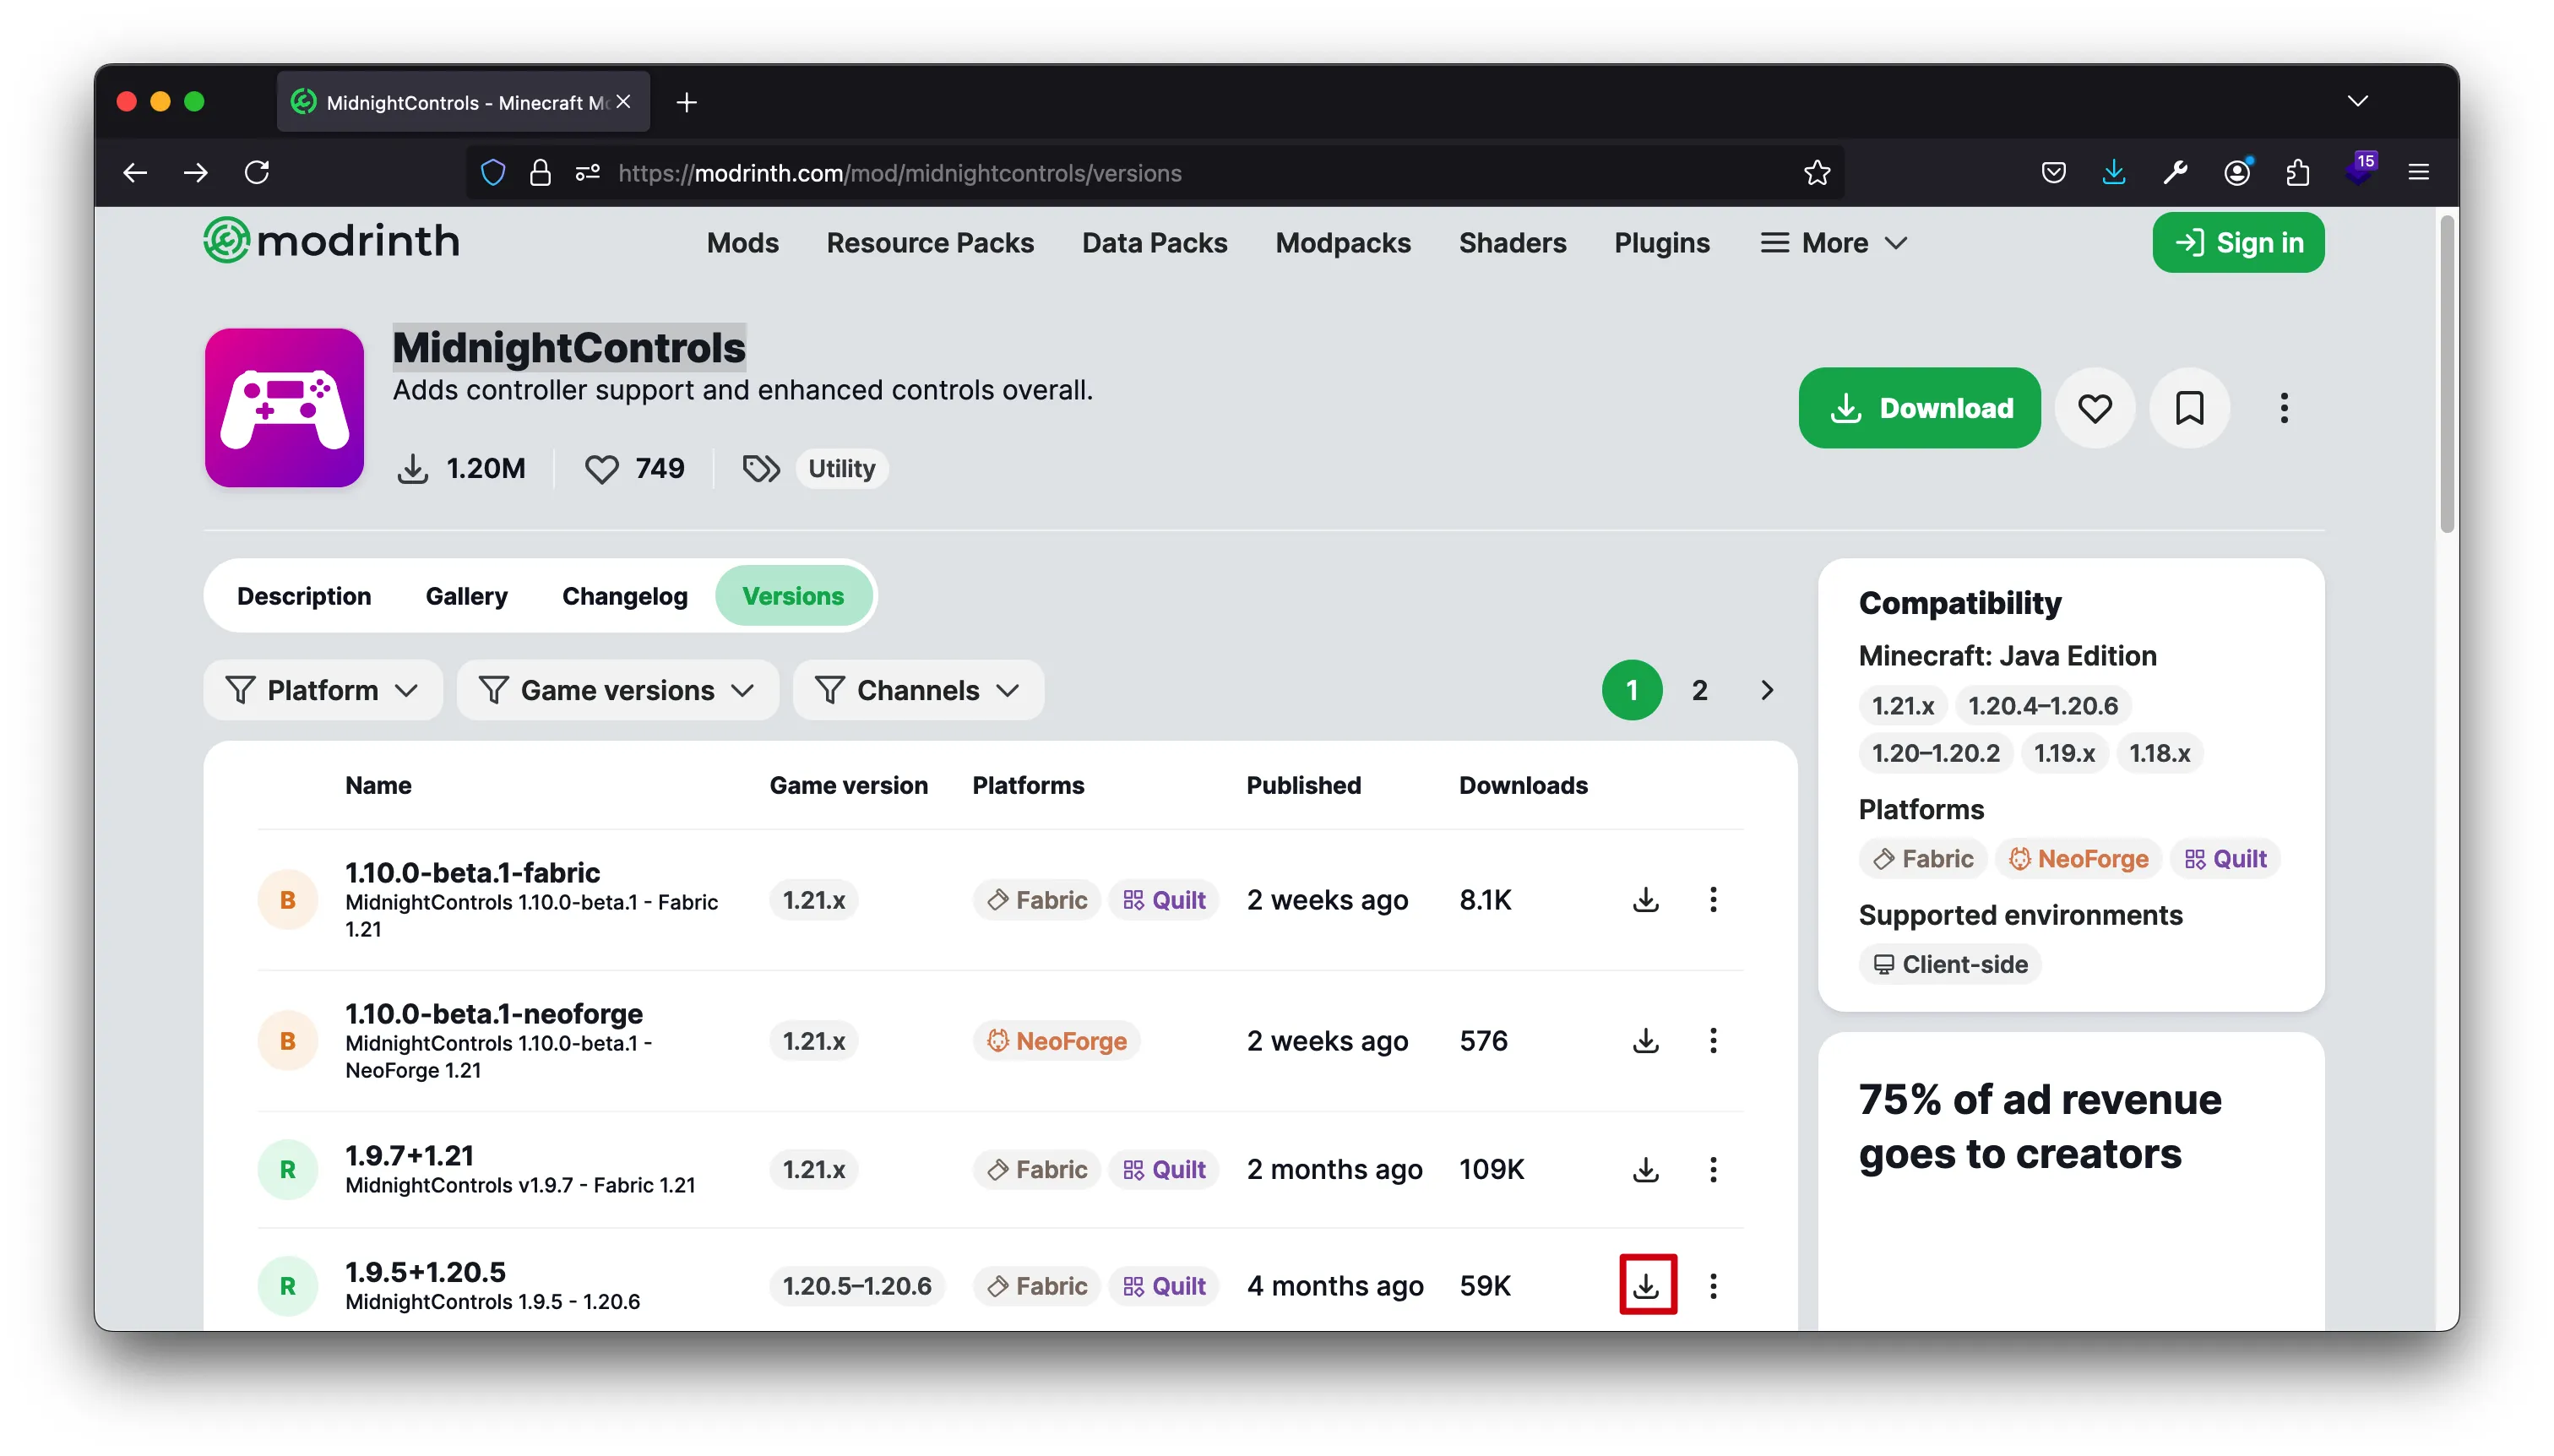Bookmark MidnightControls with the save icon
This screenshot has height=1456, width=2554.
coord(2189,408)
